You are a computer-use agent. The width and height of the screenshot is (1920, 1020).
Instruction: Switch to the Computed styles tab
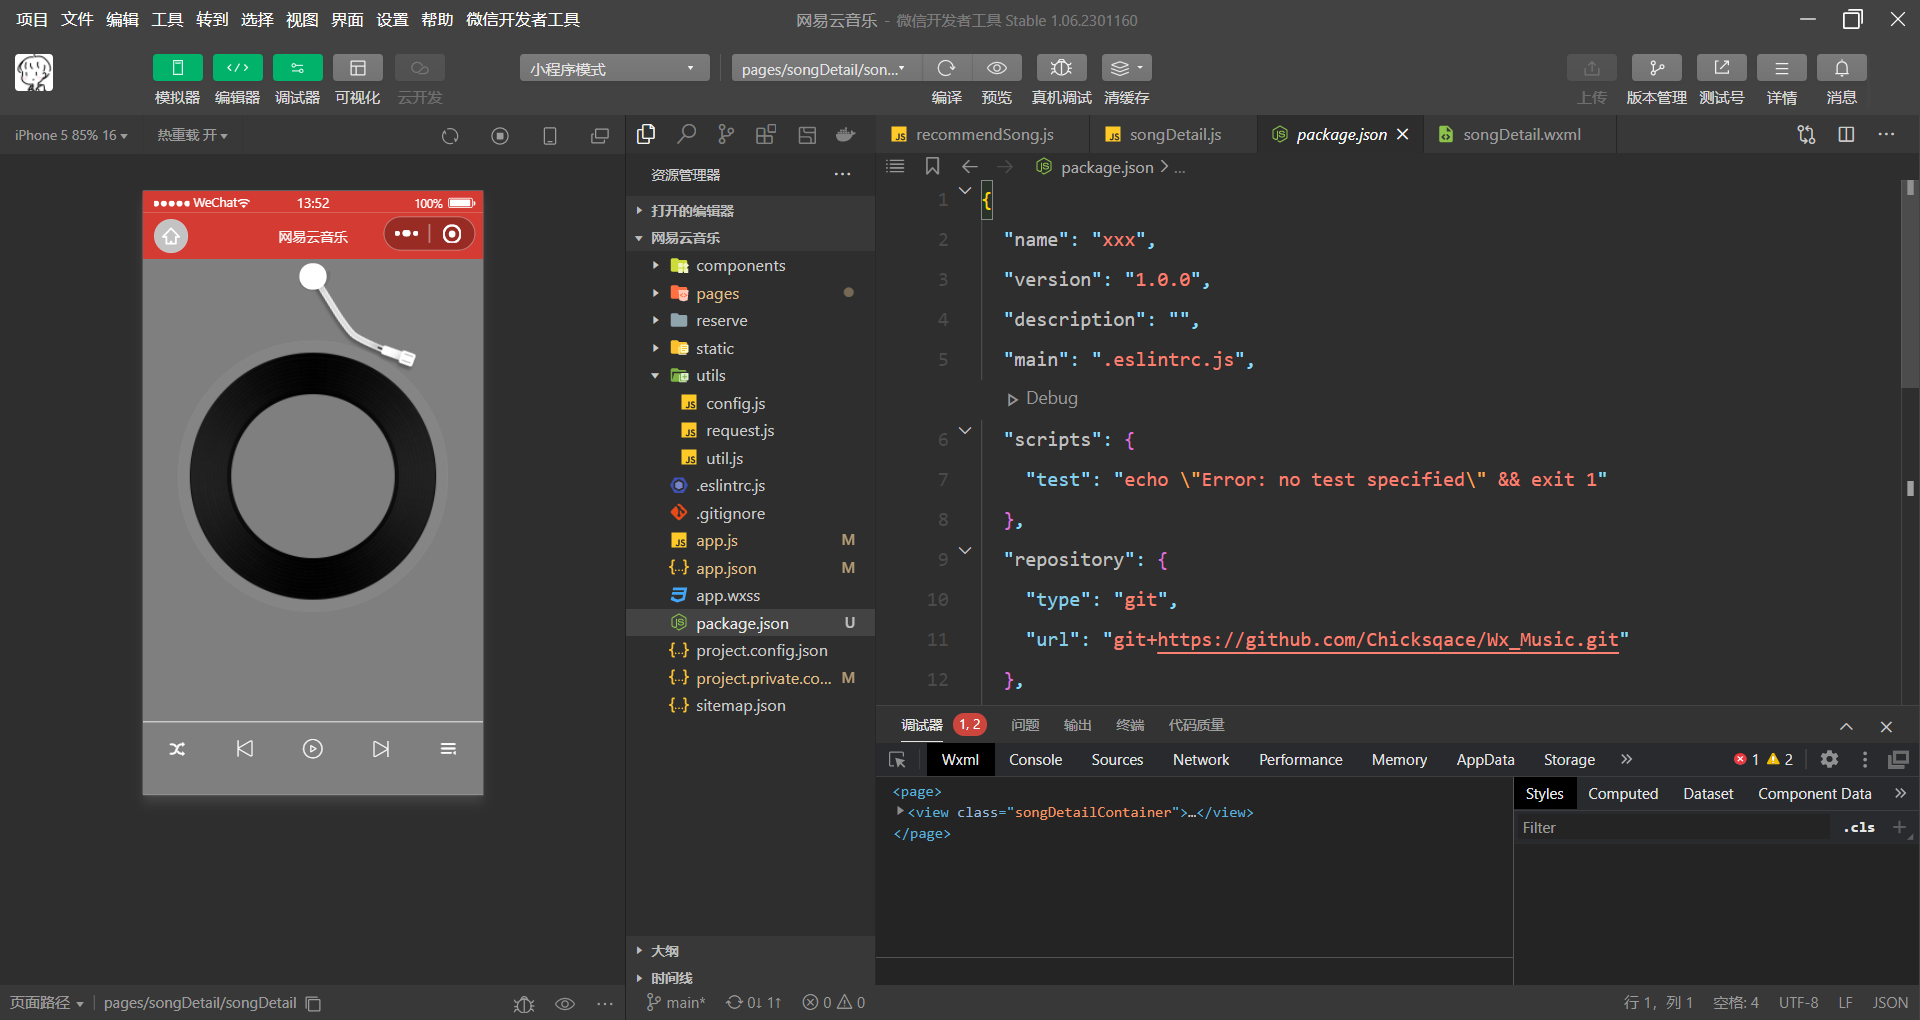point(1623,794)
